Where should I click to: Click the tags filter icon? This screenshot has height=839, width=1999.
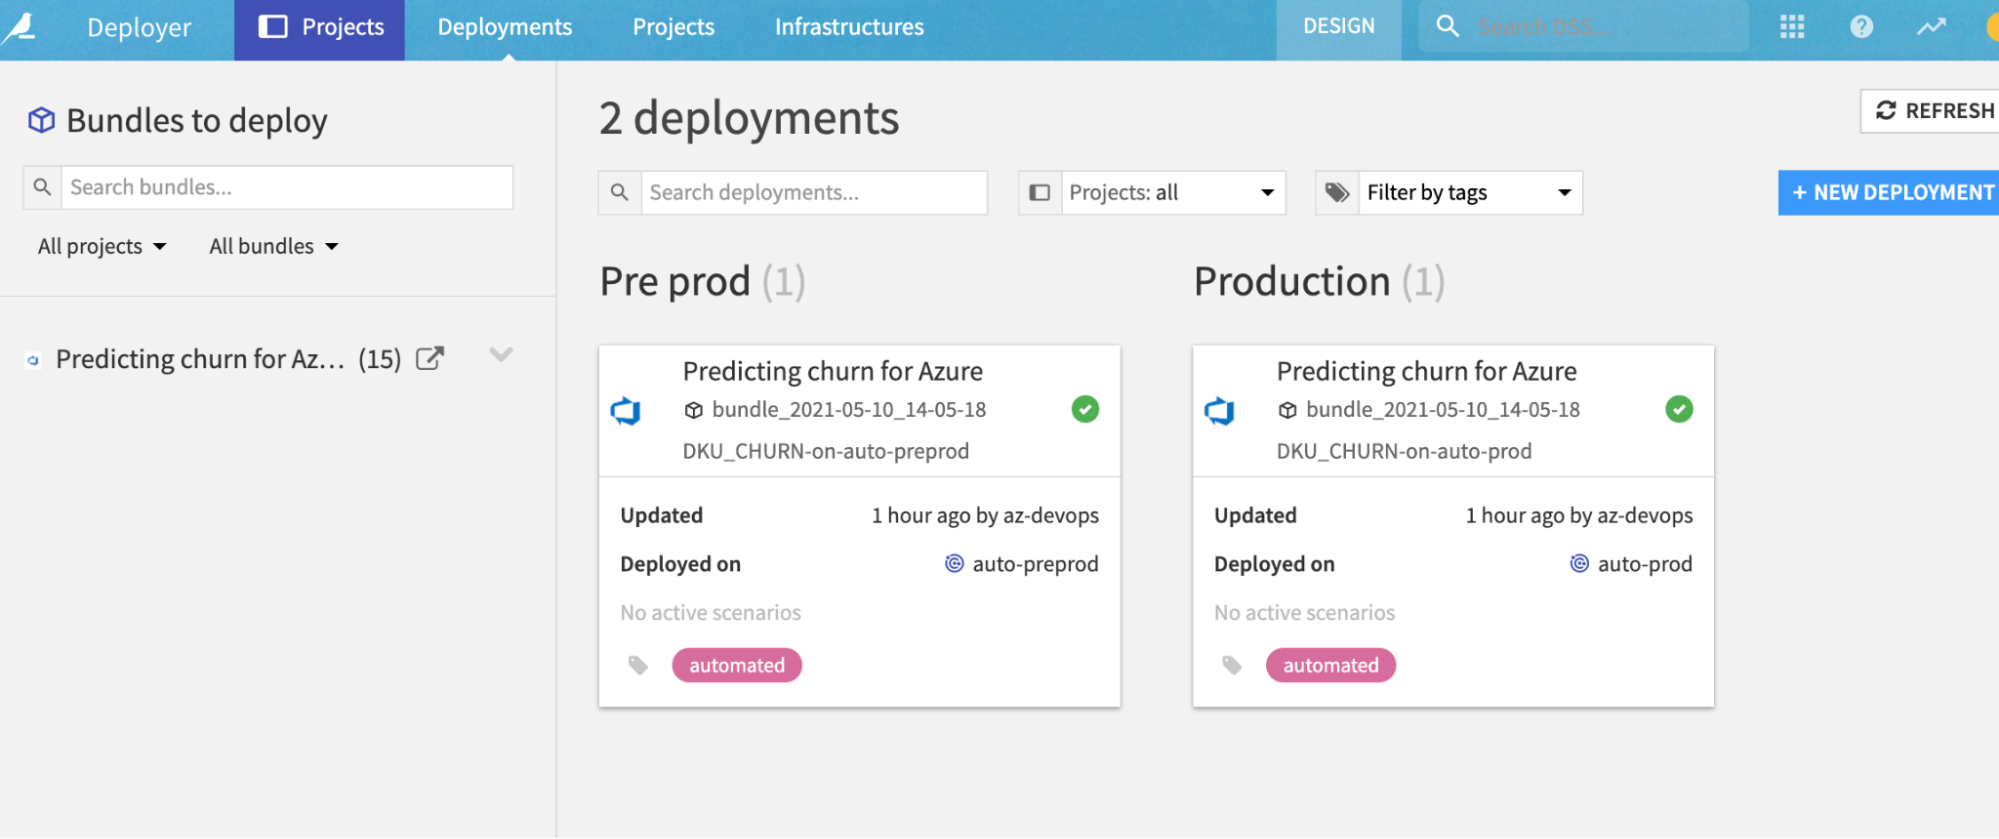(x=1337, y=192)
